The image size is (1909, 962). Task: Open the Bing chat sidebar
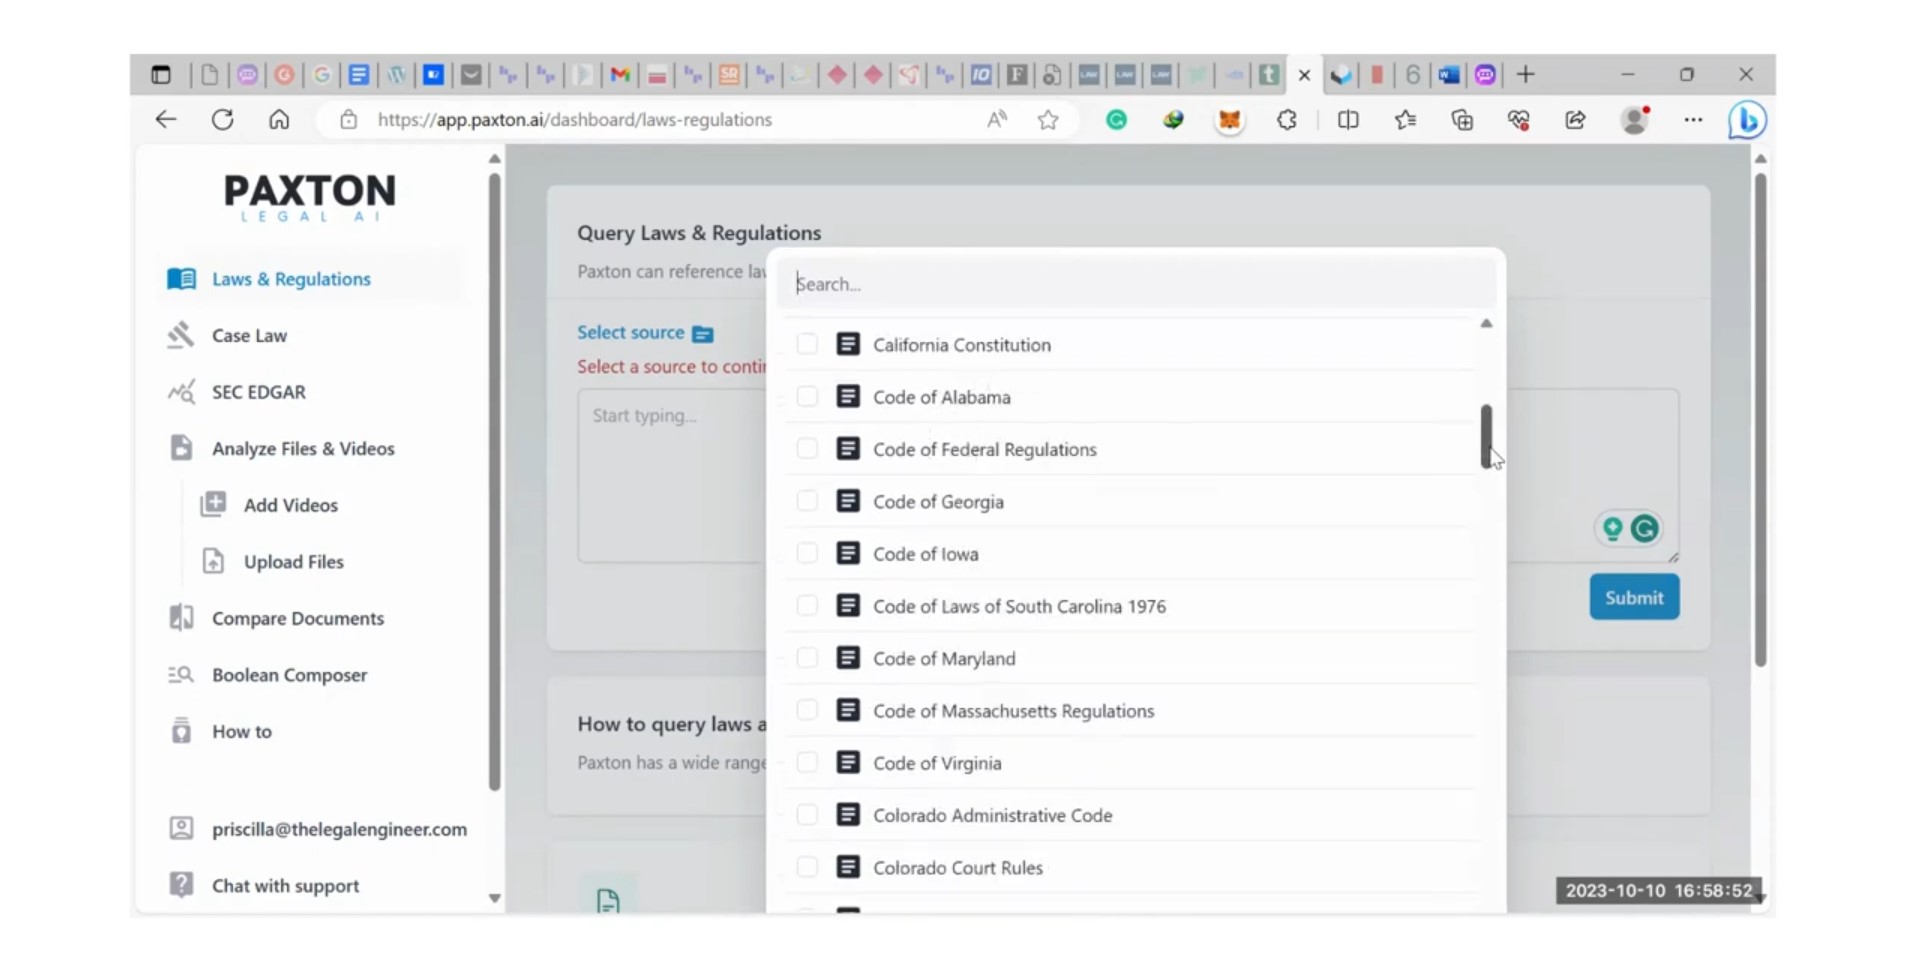click(x=1747, y=120)
